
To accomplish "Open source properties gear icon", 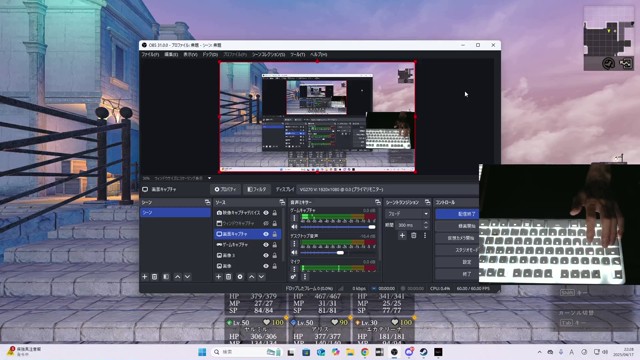I will (x=240, y=277).
